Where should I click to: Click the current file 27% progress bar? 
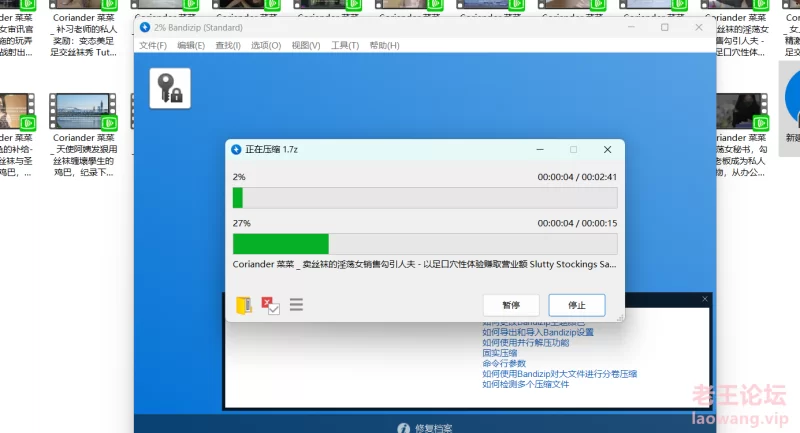click(425, 244)
